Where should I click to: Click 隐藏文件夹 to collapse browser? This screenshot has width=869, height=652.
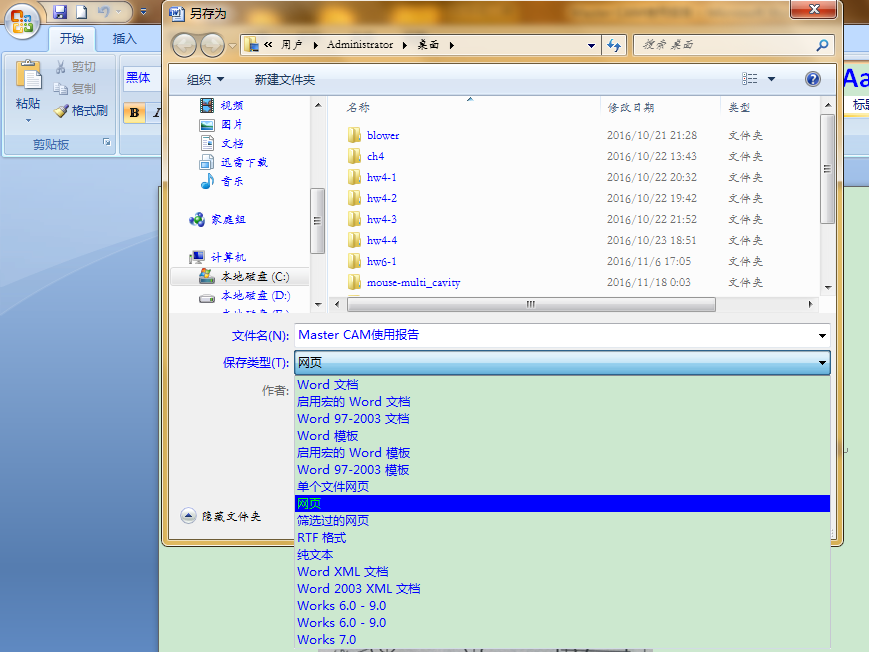221,516
